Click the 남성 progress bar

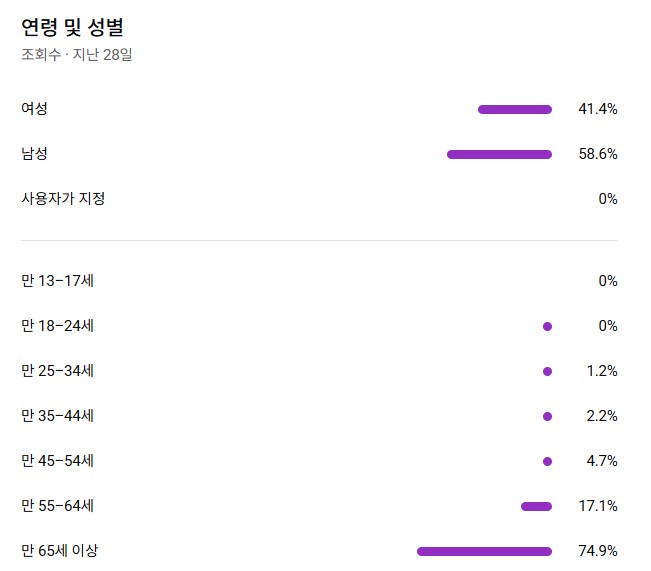pos(499,154)
